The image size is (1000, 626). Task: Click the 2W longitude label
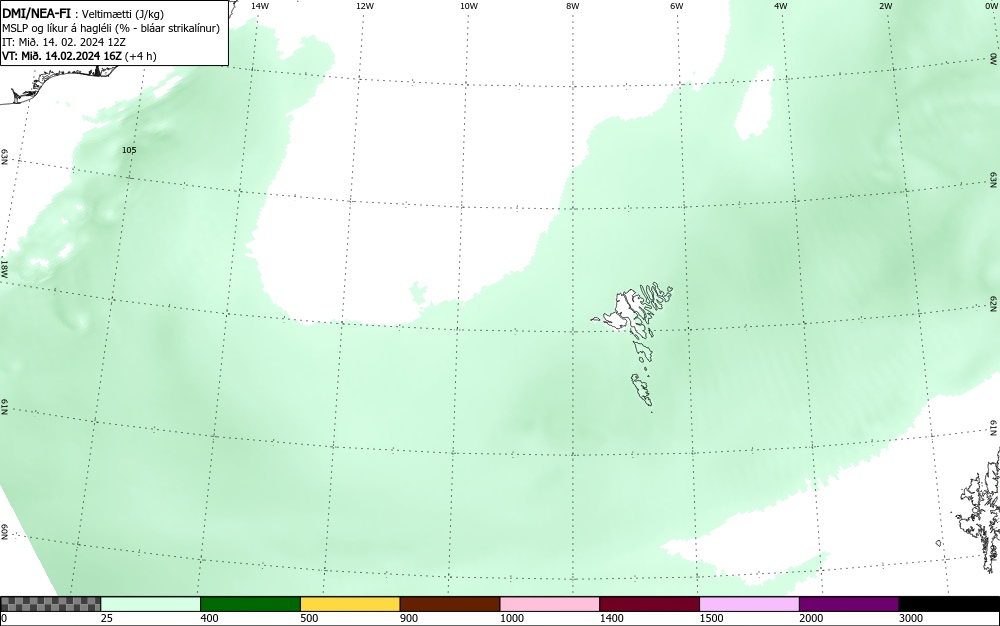[885, 6]
